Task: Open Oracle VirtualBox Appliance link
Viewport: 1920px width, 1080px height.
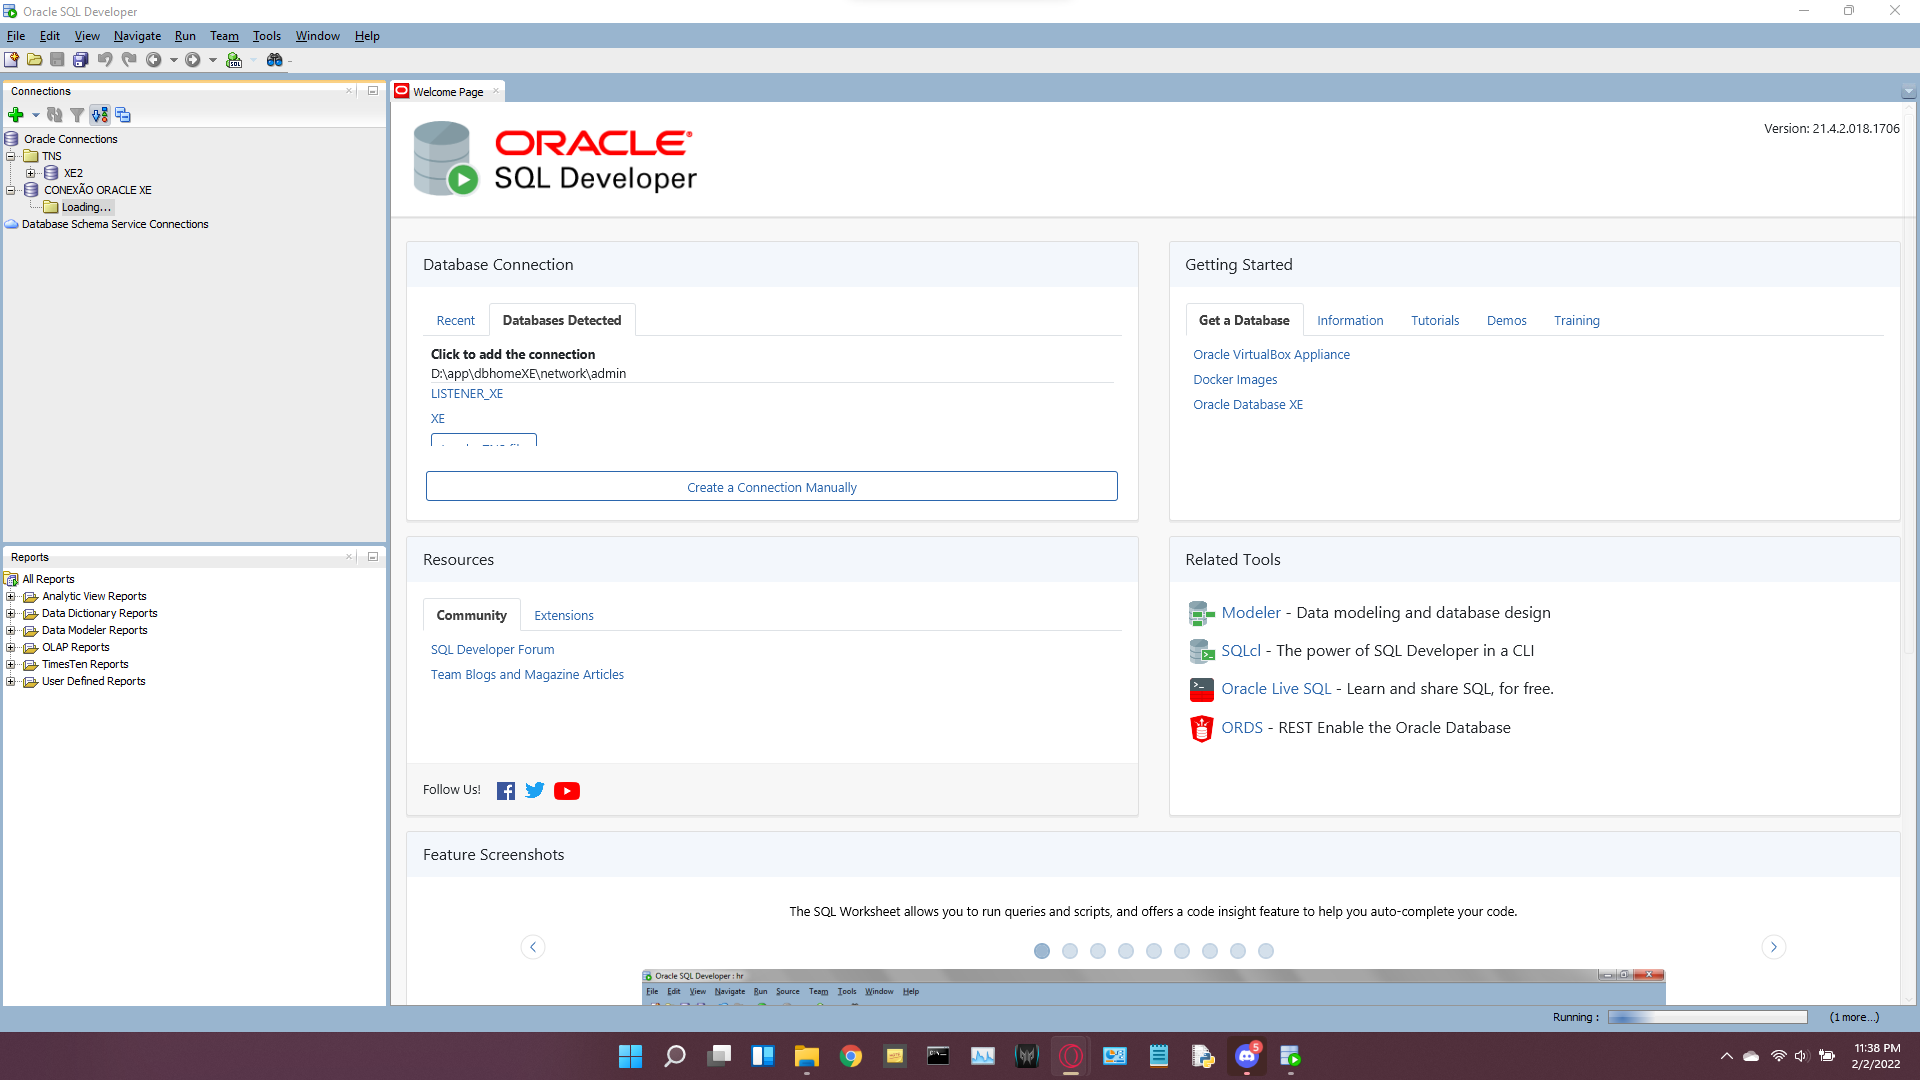Action: pos(1271,354)
